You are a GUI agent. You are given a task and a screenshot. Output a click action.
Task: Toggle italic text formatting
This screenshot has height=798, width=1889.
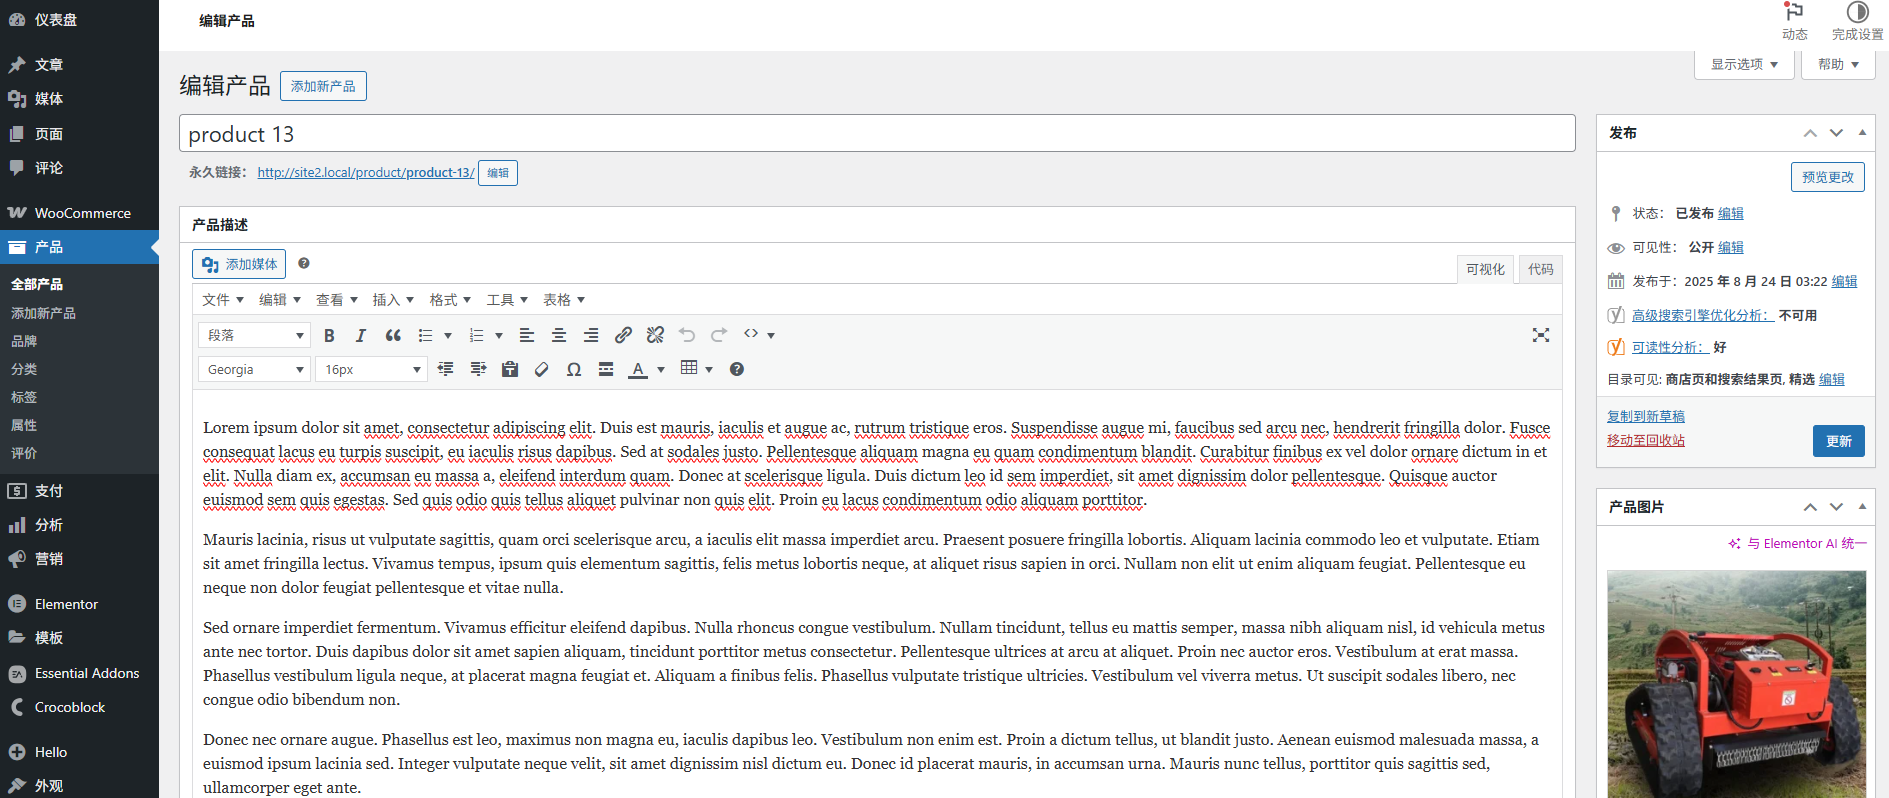[361, 335]
